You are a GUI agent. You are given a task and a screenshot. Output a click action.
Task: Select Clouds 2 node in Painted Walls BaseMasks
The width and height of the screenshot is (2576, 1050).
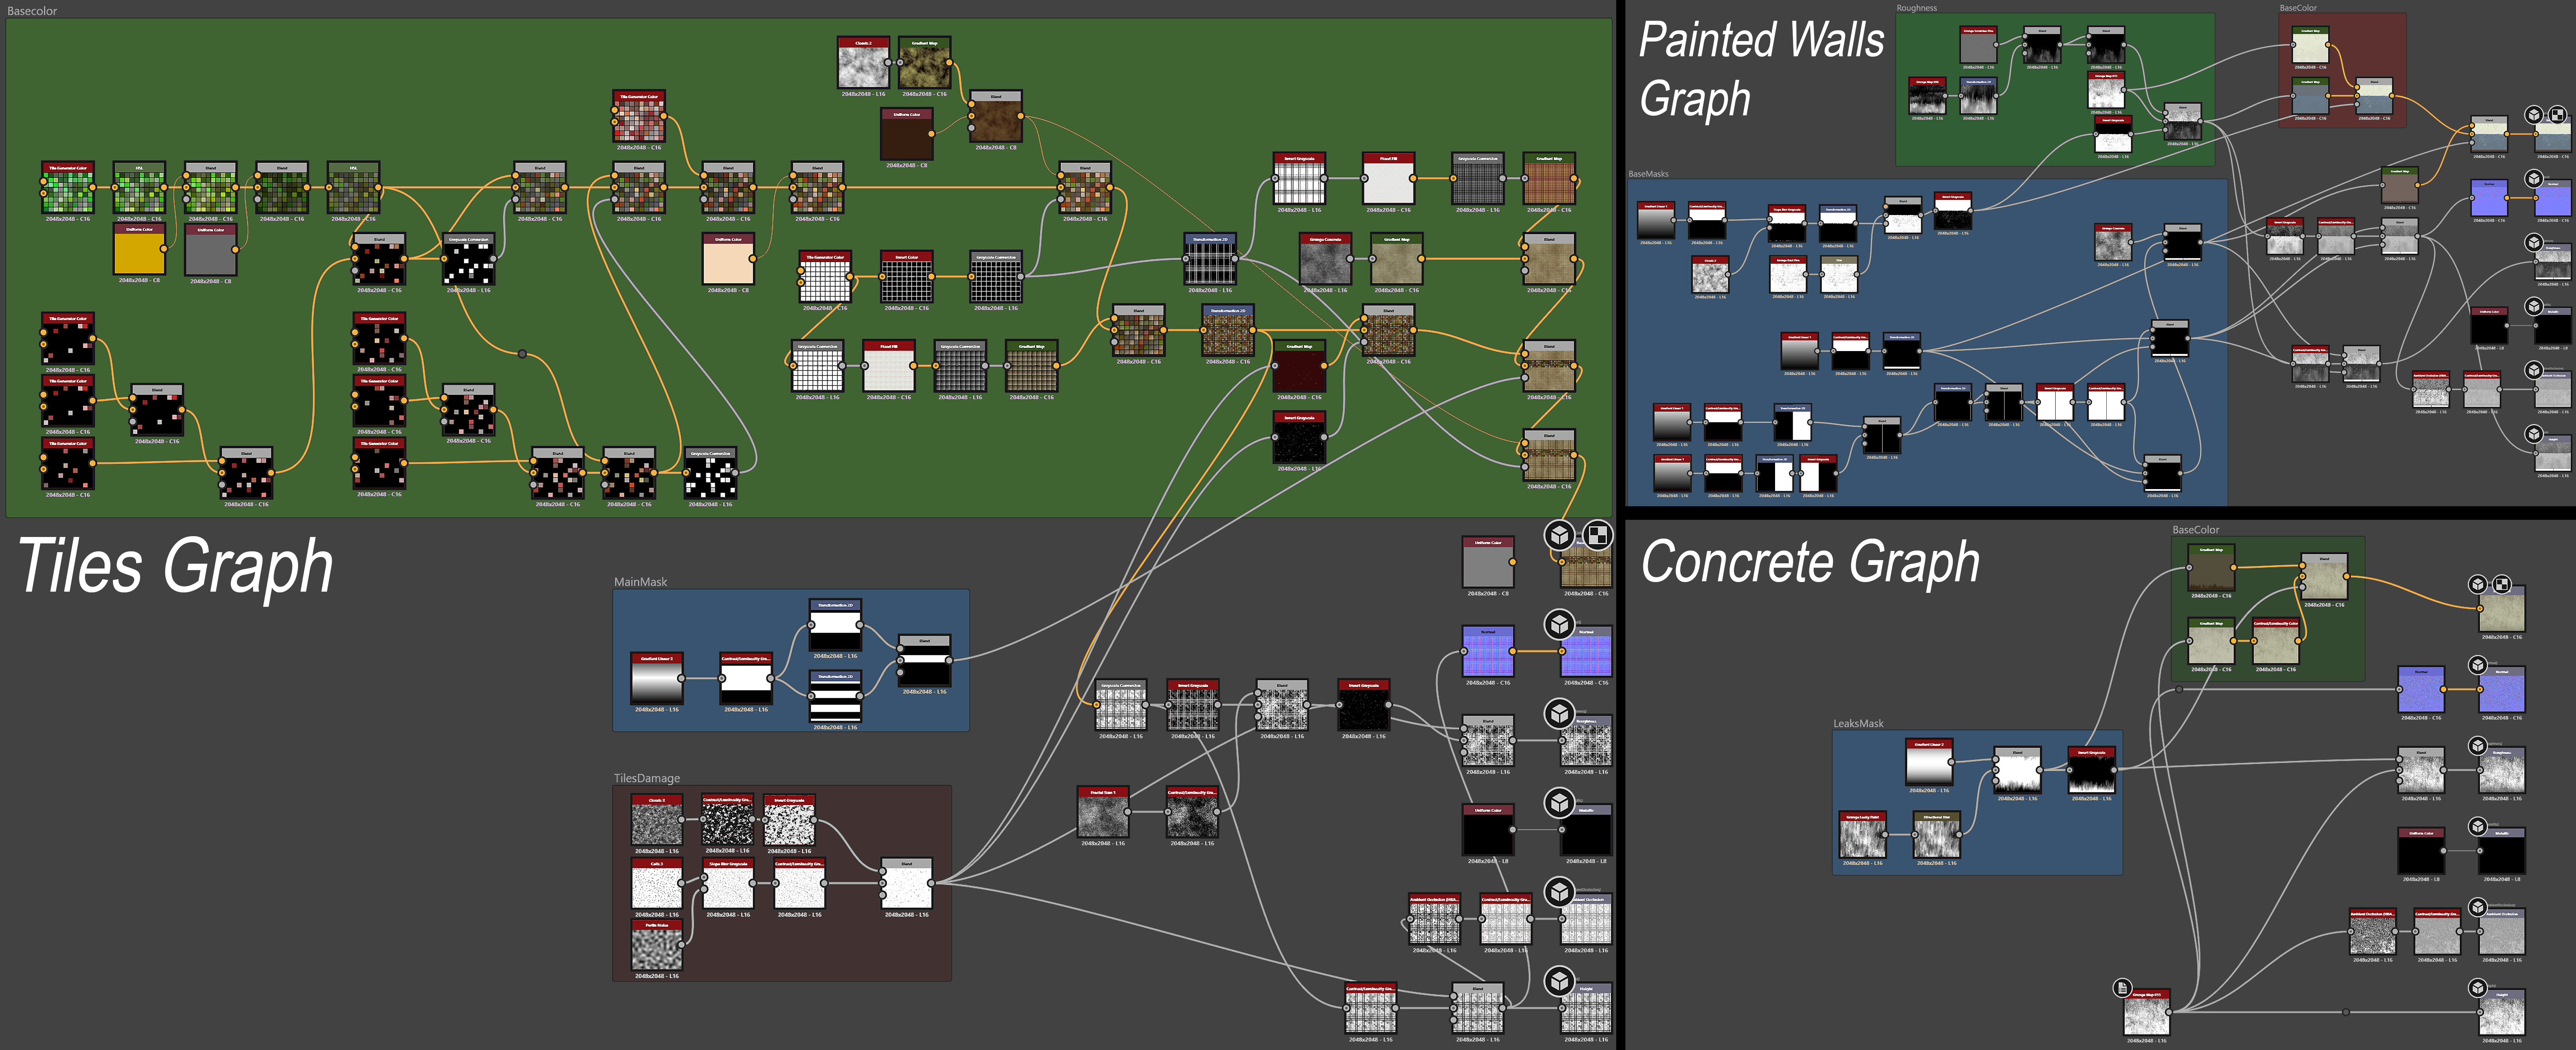(x=1710, y=275)
